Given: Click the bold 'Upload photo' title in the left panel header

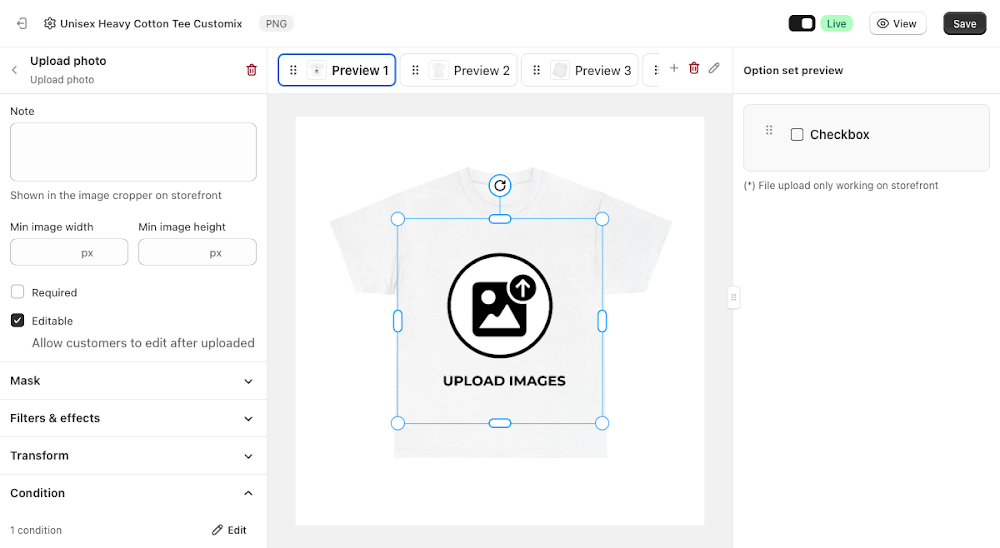Looking at the screenshot, I should pyautogui.click(x=68, y=61).
